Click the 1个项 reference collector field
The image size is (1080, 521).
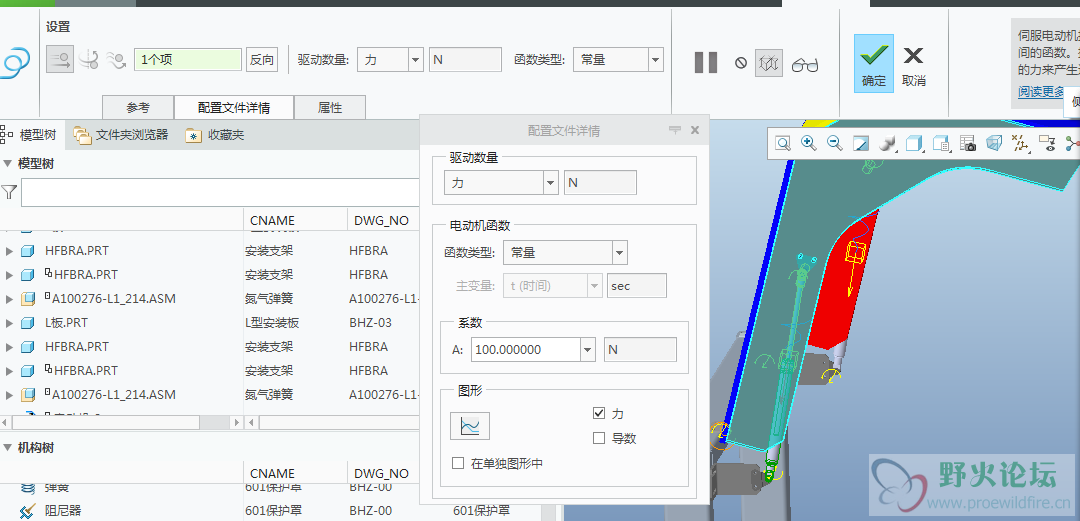pos(188,60)
